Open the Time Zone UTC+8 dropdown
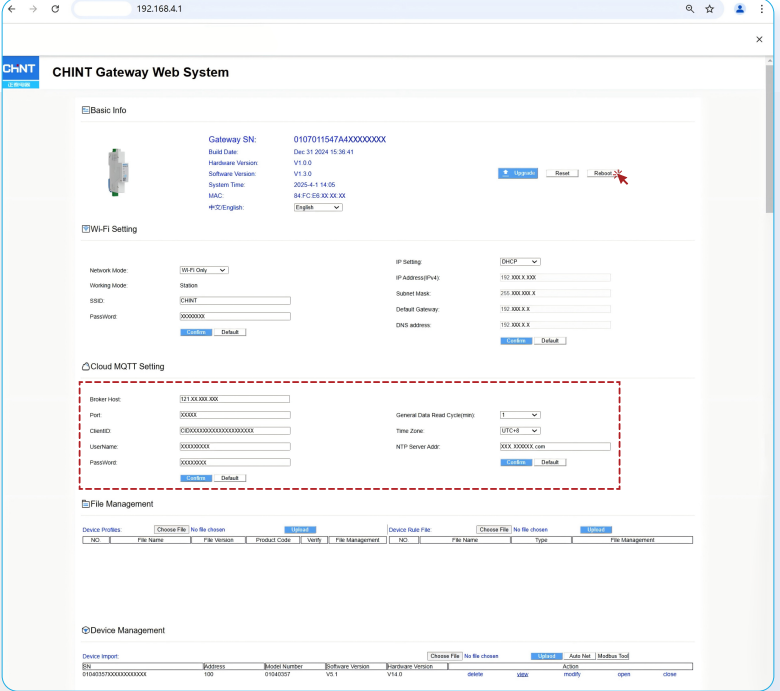 520,431
